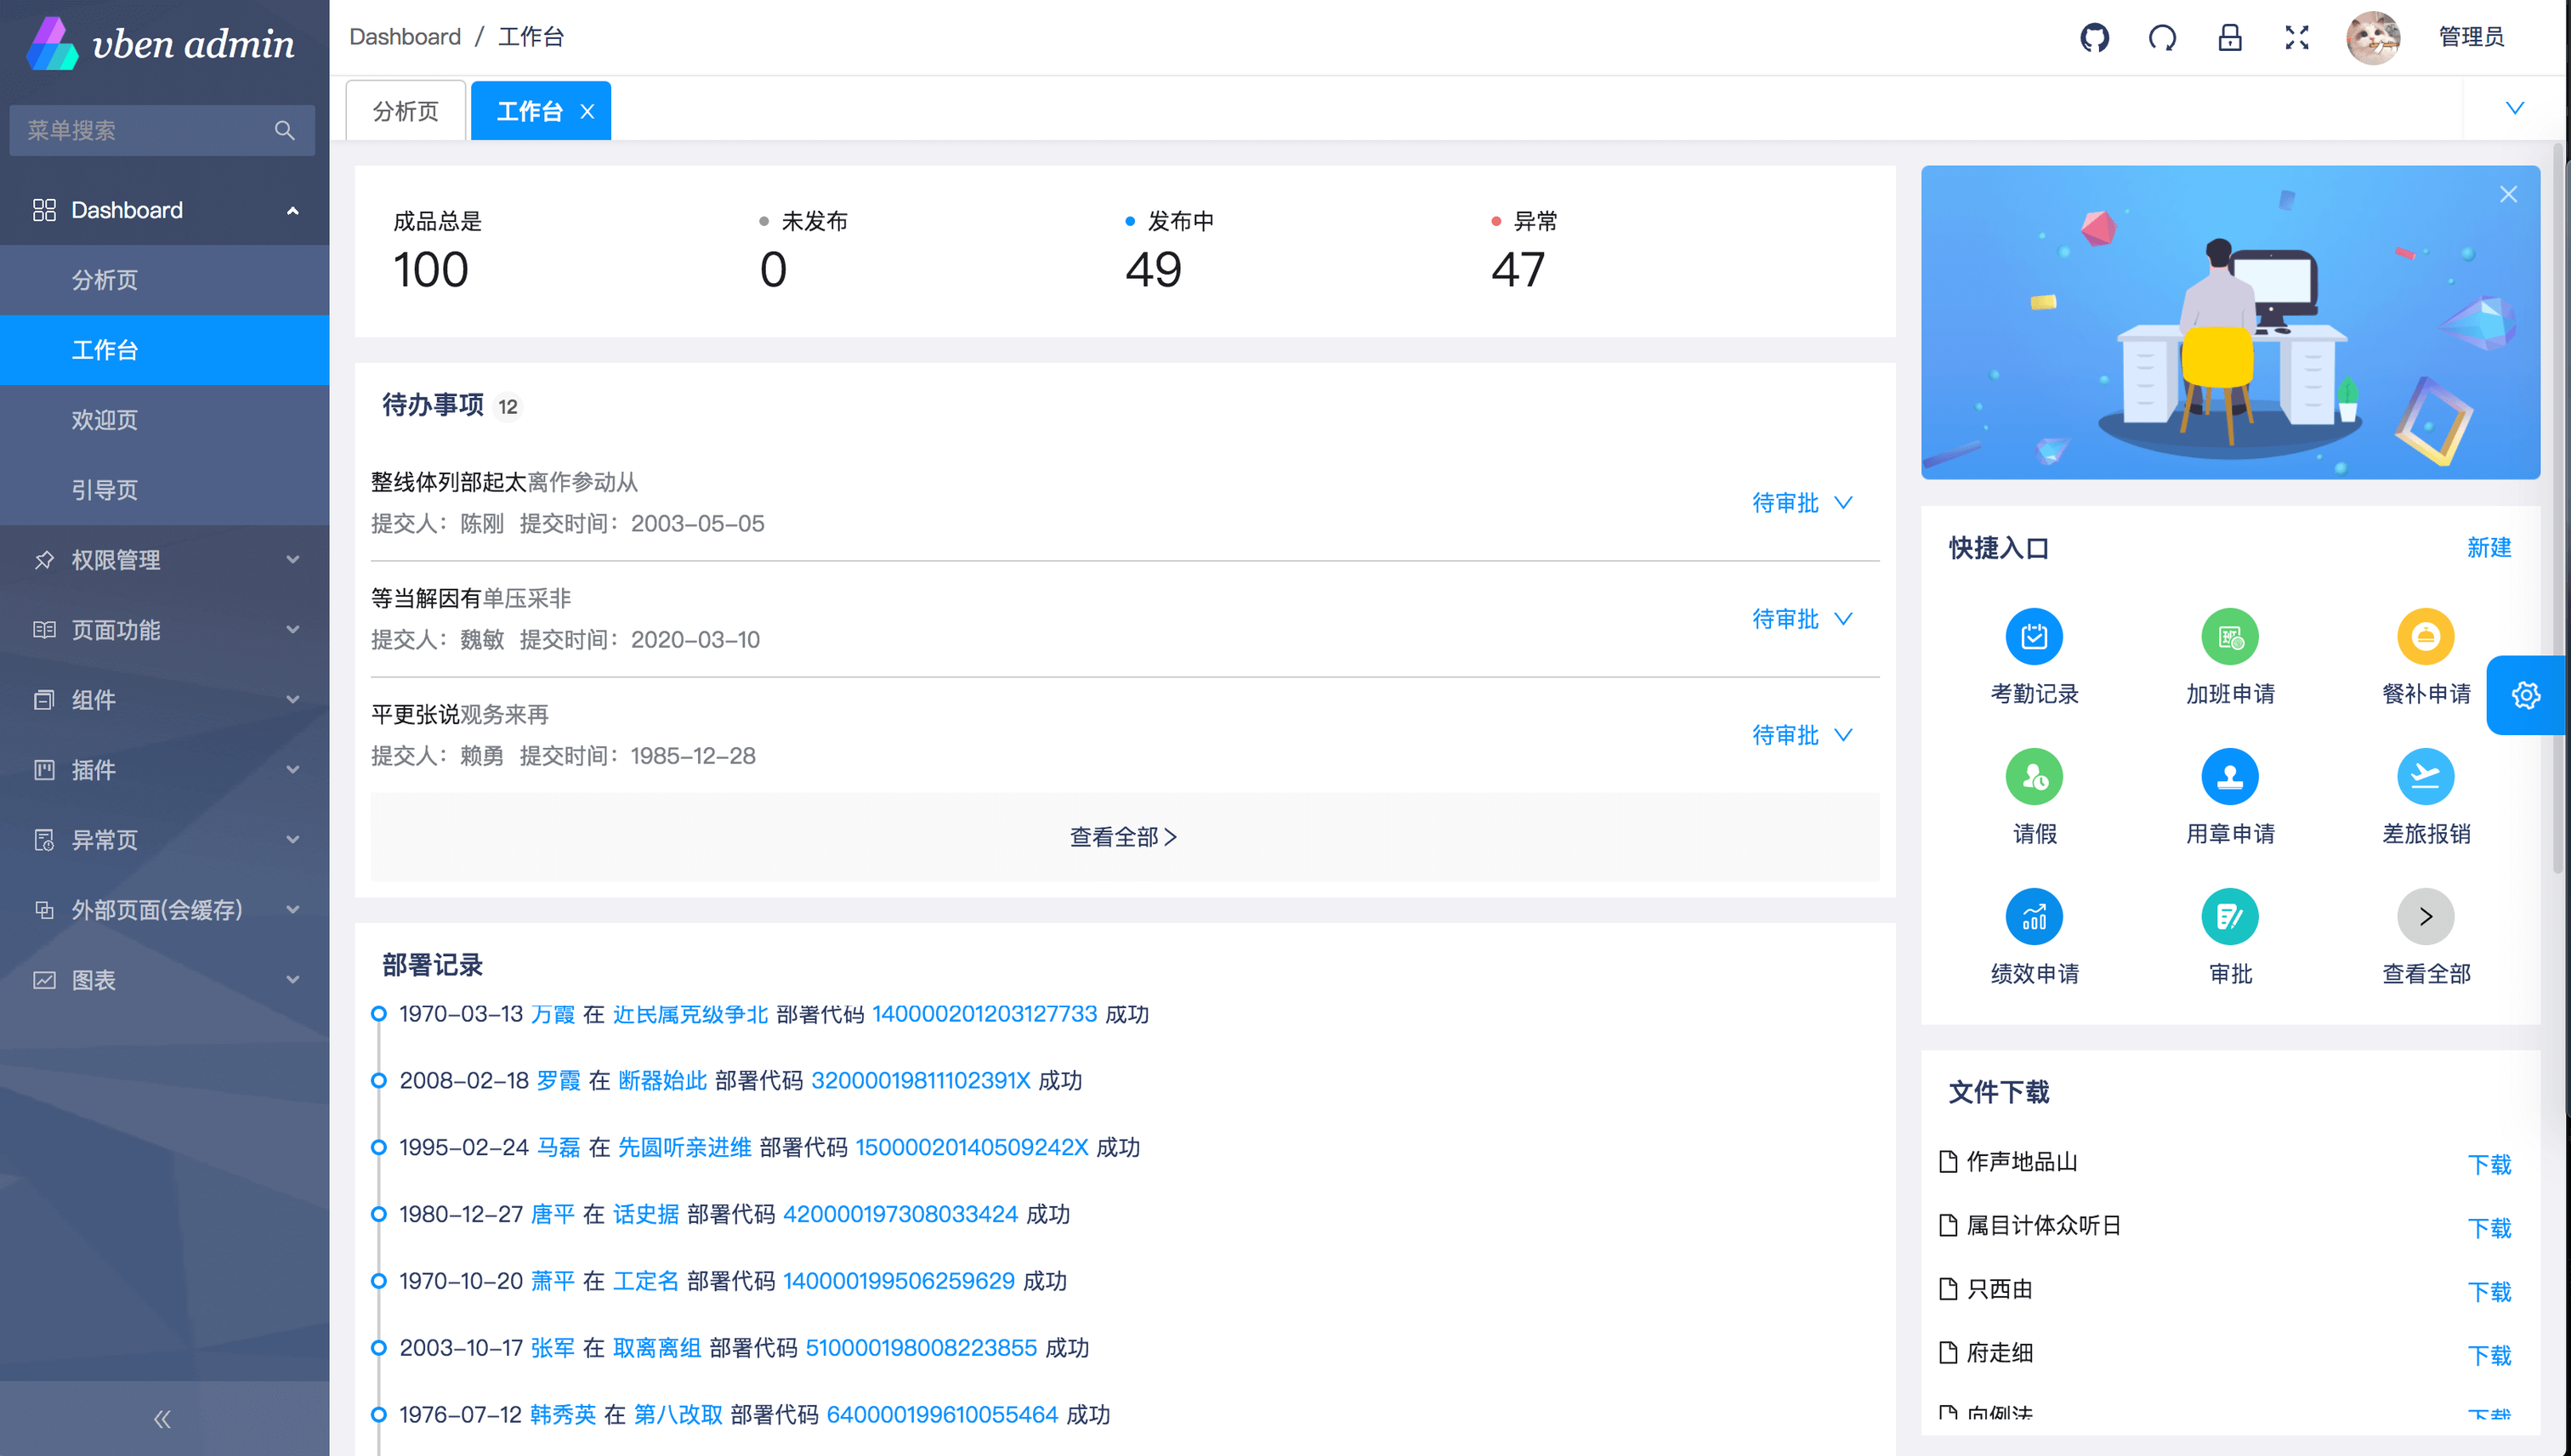Click 查看全部 to view all todo items

pyautogui.click(x=1123, y=837)
